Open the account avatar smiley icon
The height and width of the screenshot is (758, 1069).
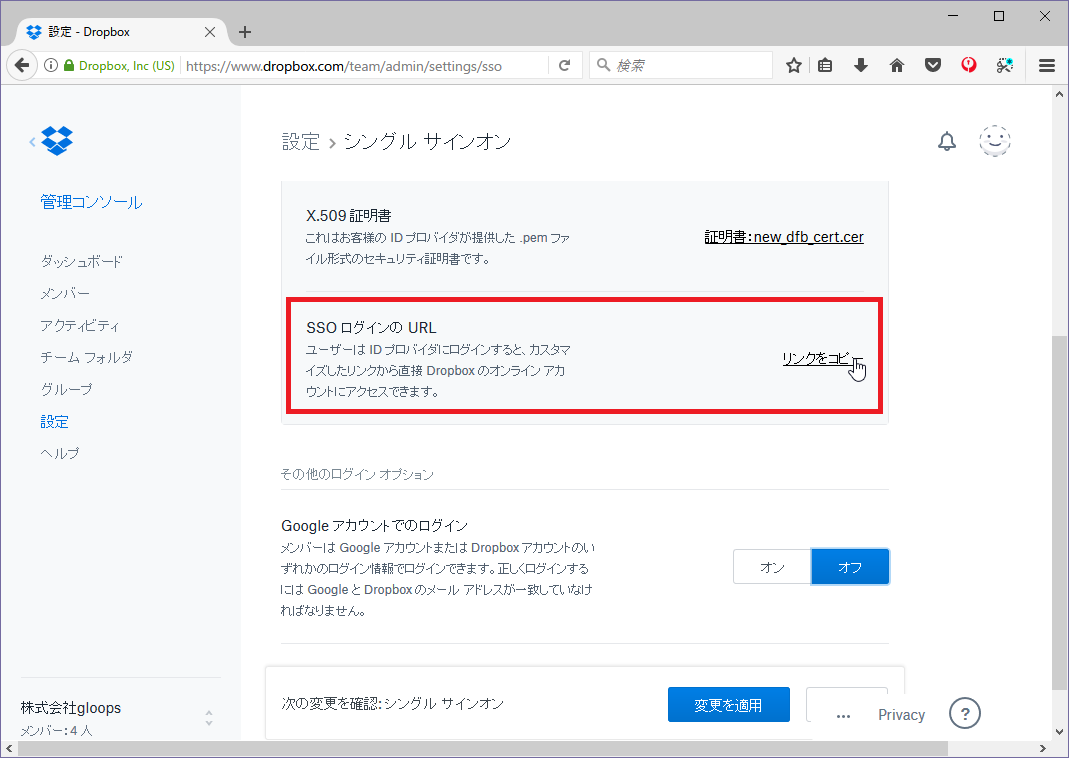(x=995, y=141)
